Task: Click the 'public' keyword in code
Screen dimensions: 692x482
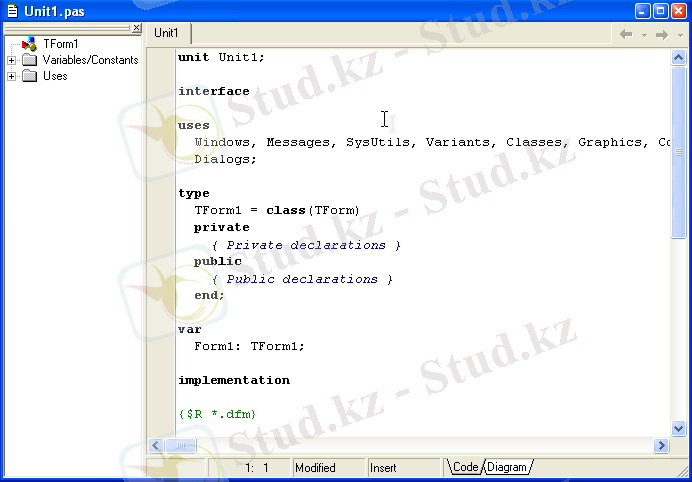Action: 218,261
